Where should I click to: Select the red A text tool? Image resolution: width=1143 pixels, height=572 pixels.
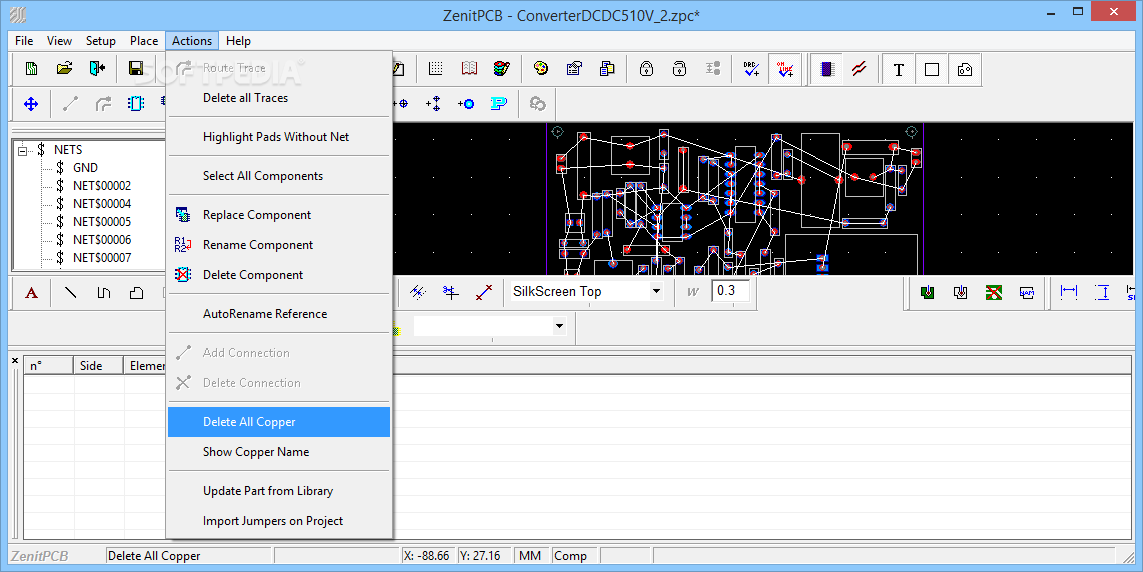coord(31,293)
